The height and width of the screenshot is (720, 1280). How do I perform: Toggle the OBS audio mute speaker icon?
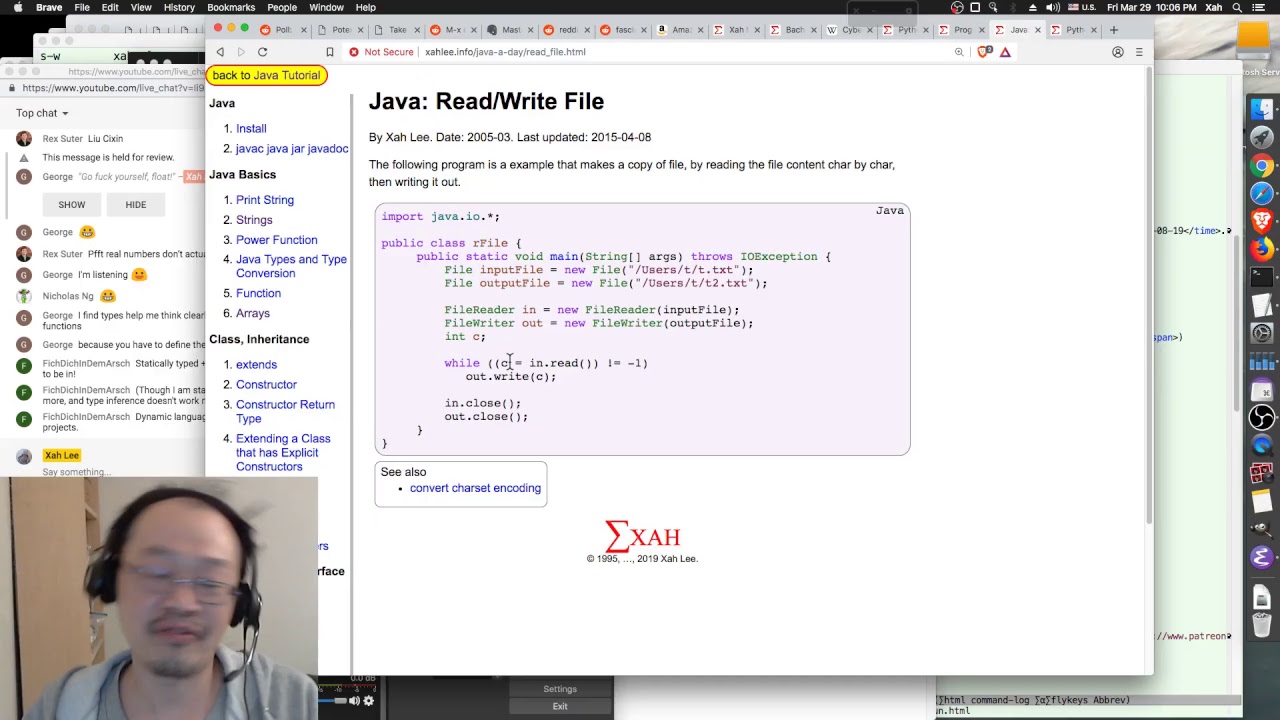coord(353,701)
